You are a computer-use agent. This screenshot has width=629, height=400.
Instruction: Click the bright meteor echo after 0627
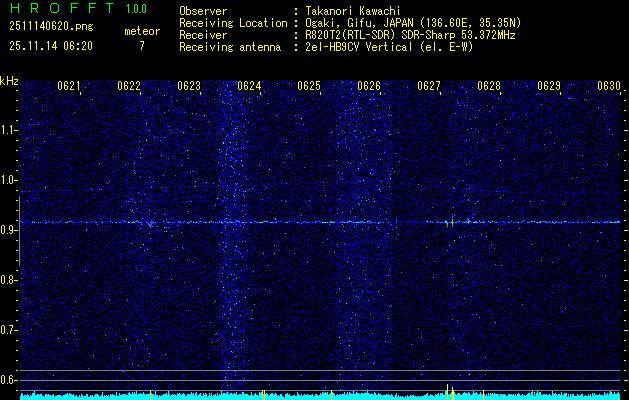coord(452,221)
